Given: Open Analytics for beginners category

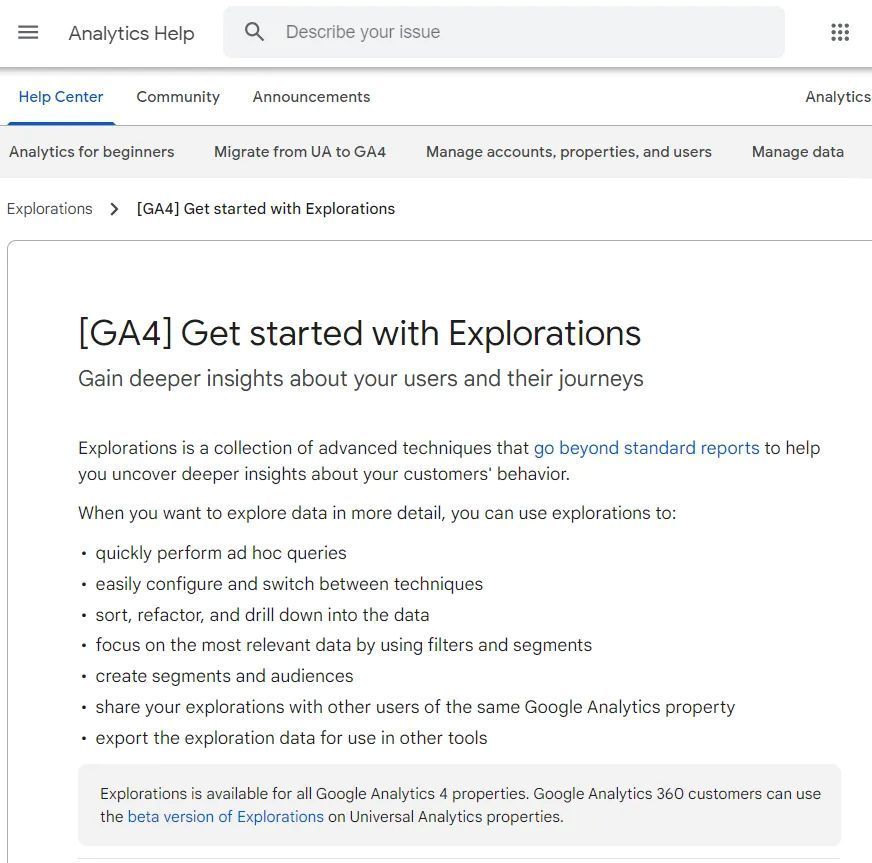Looking at the screenshot, I should (92, 152).
